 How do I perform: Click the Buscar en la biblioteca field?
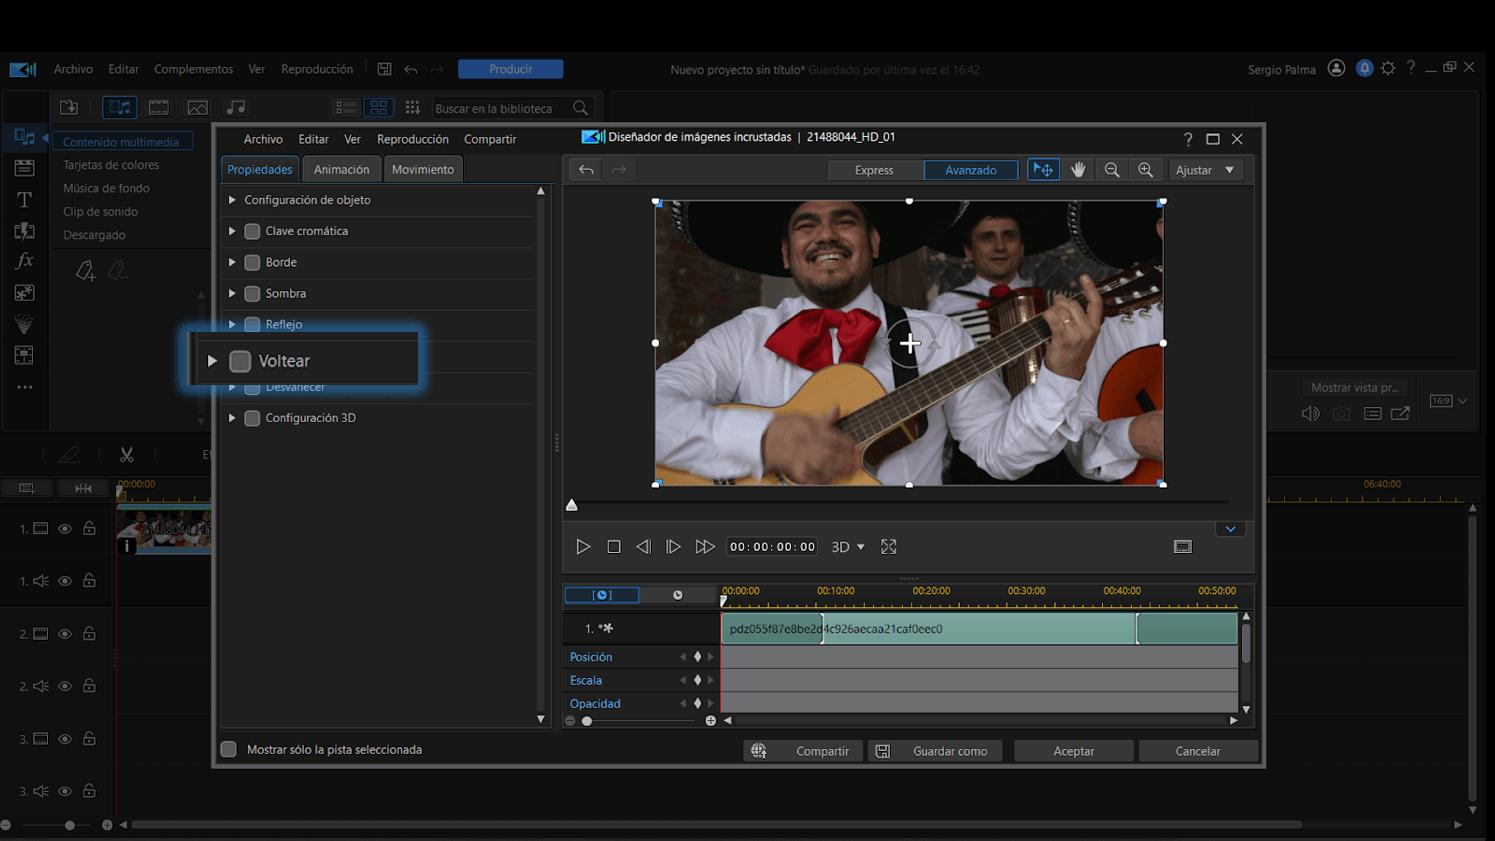coord(510,108)
